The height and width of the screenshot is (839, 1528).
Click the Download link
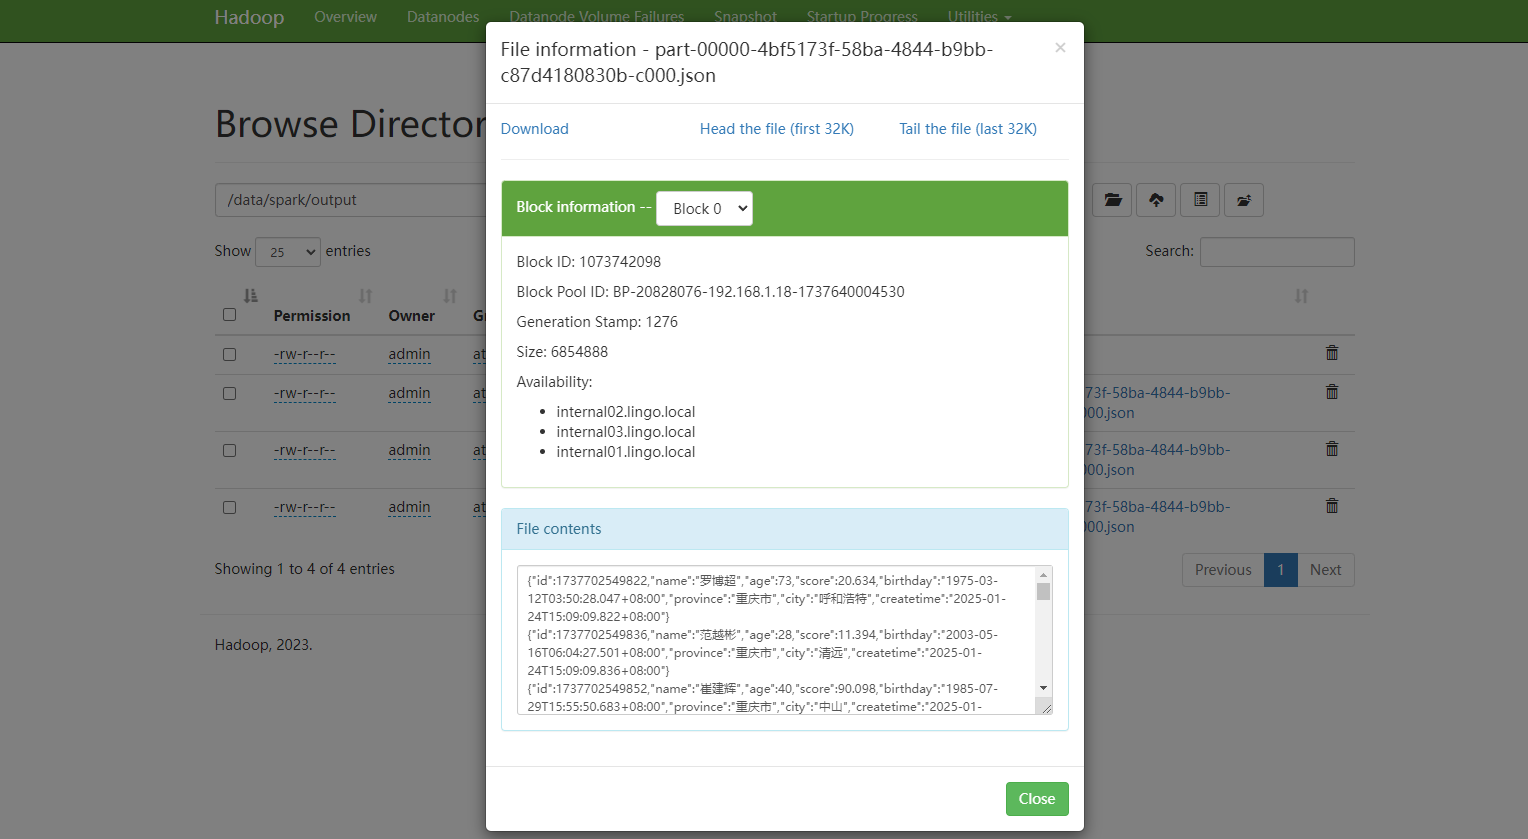534,129
